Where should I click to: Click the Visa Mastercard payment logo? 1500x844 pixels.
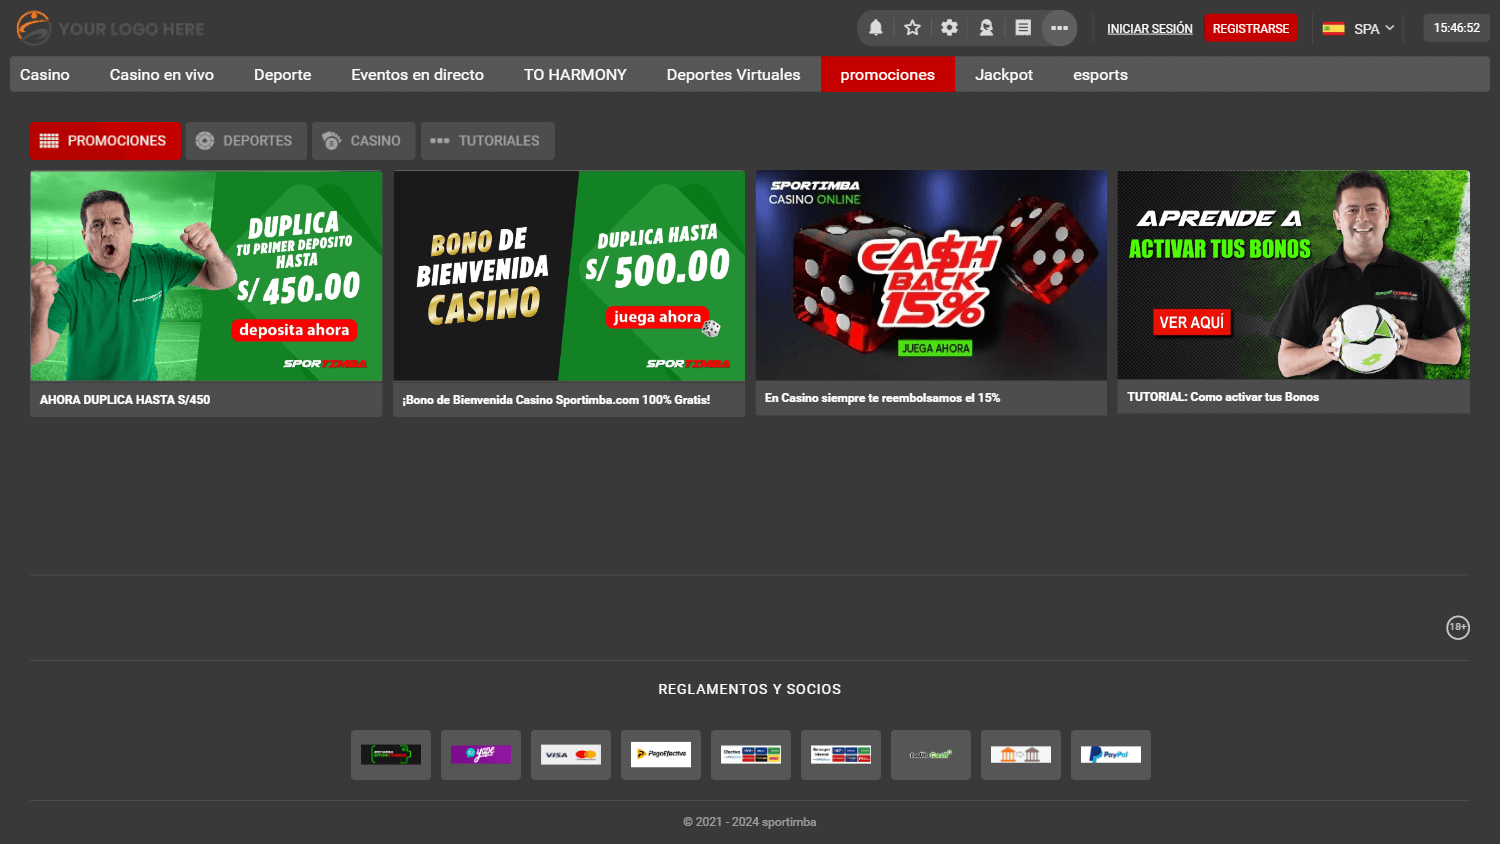pos(571,755)
